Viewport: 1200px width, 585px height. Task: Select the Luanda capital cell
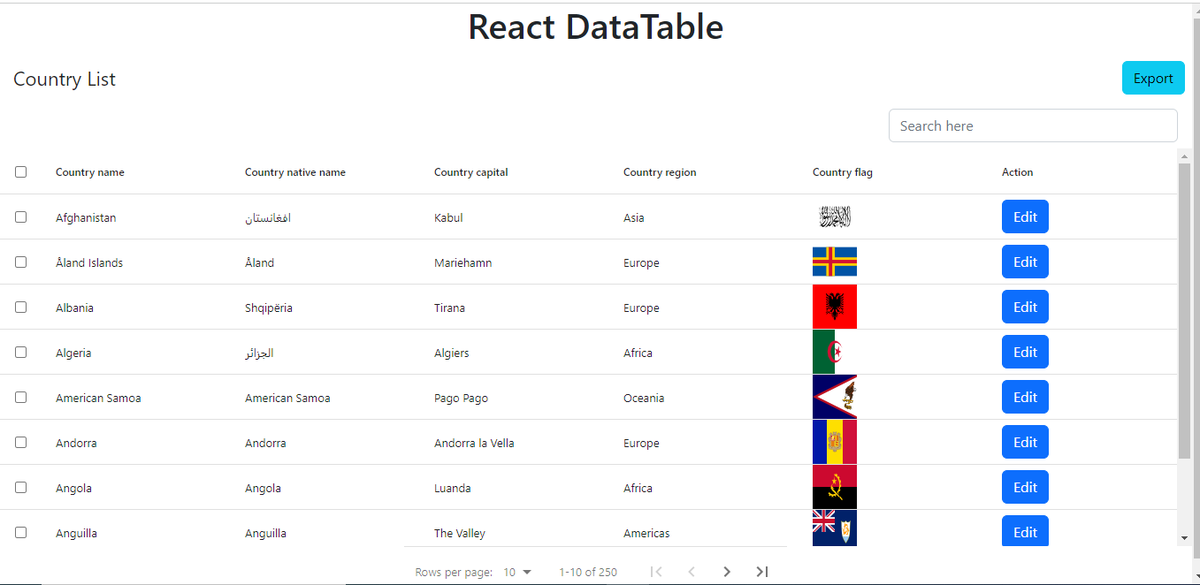click(x=452, y=488)
